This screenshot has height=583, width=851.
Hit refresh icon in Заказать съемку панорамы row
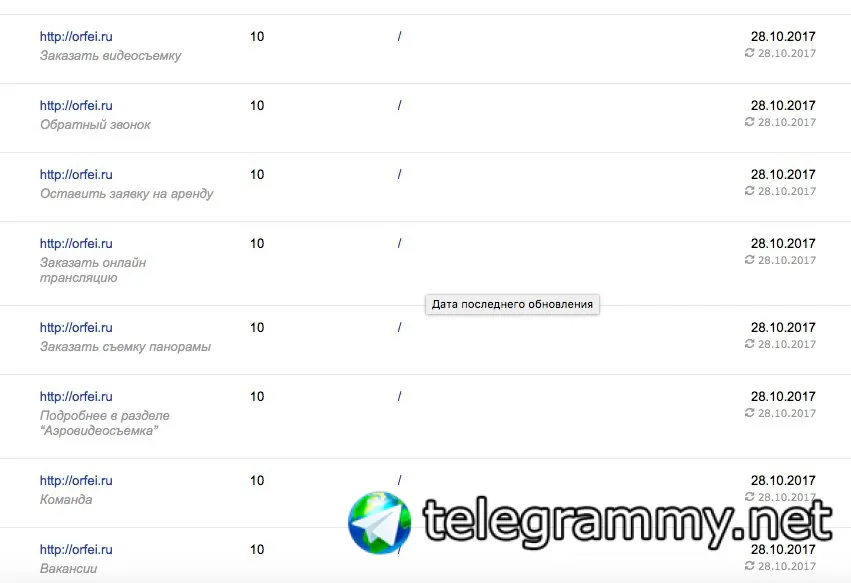click(750, 344)
